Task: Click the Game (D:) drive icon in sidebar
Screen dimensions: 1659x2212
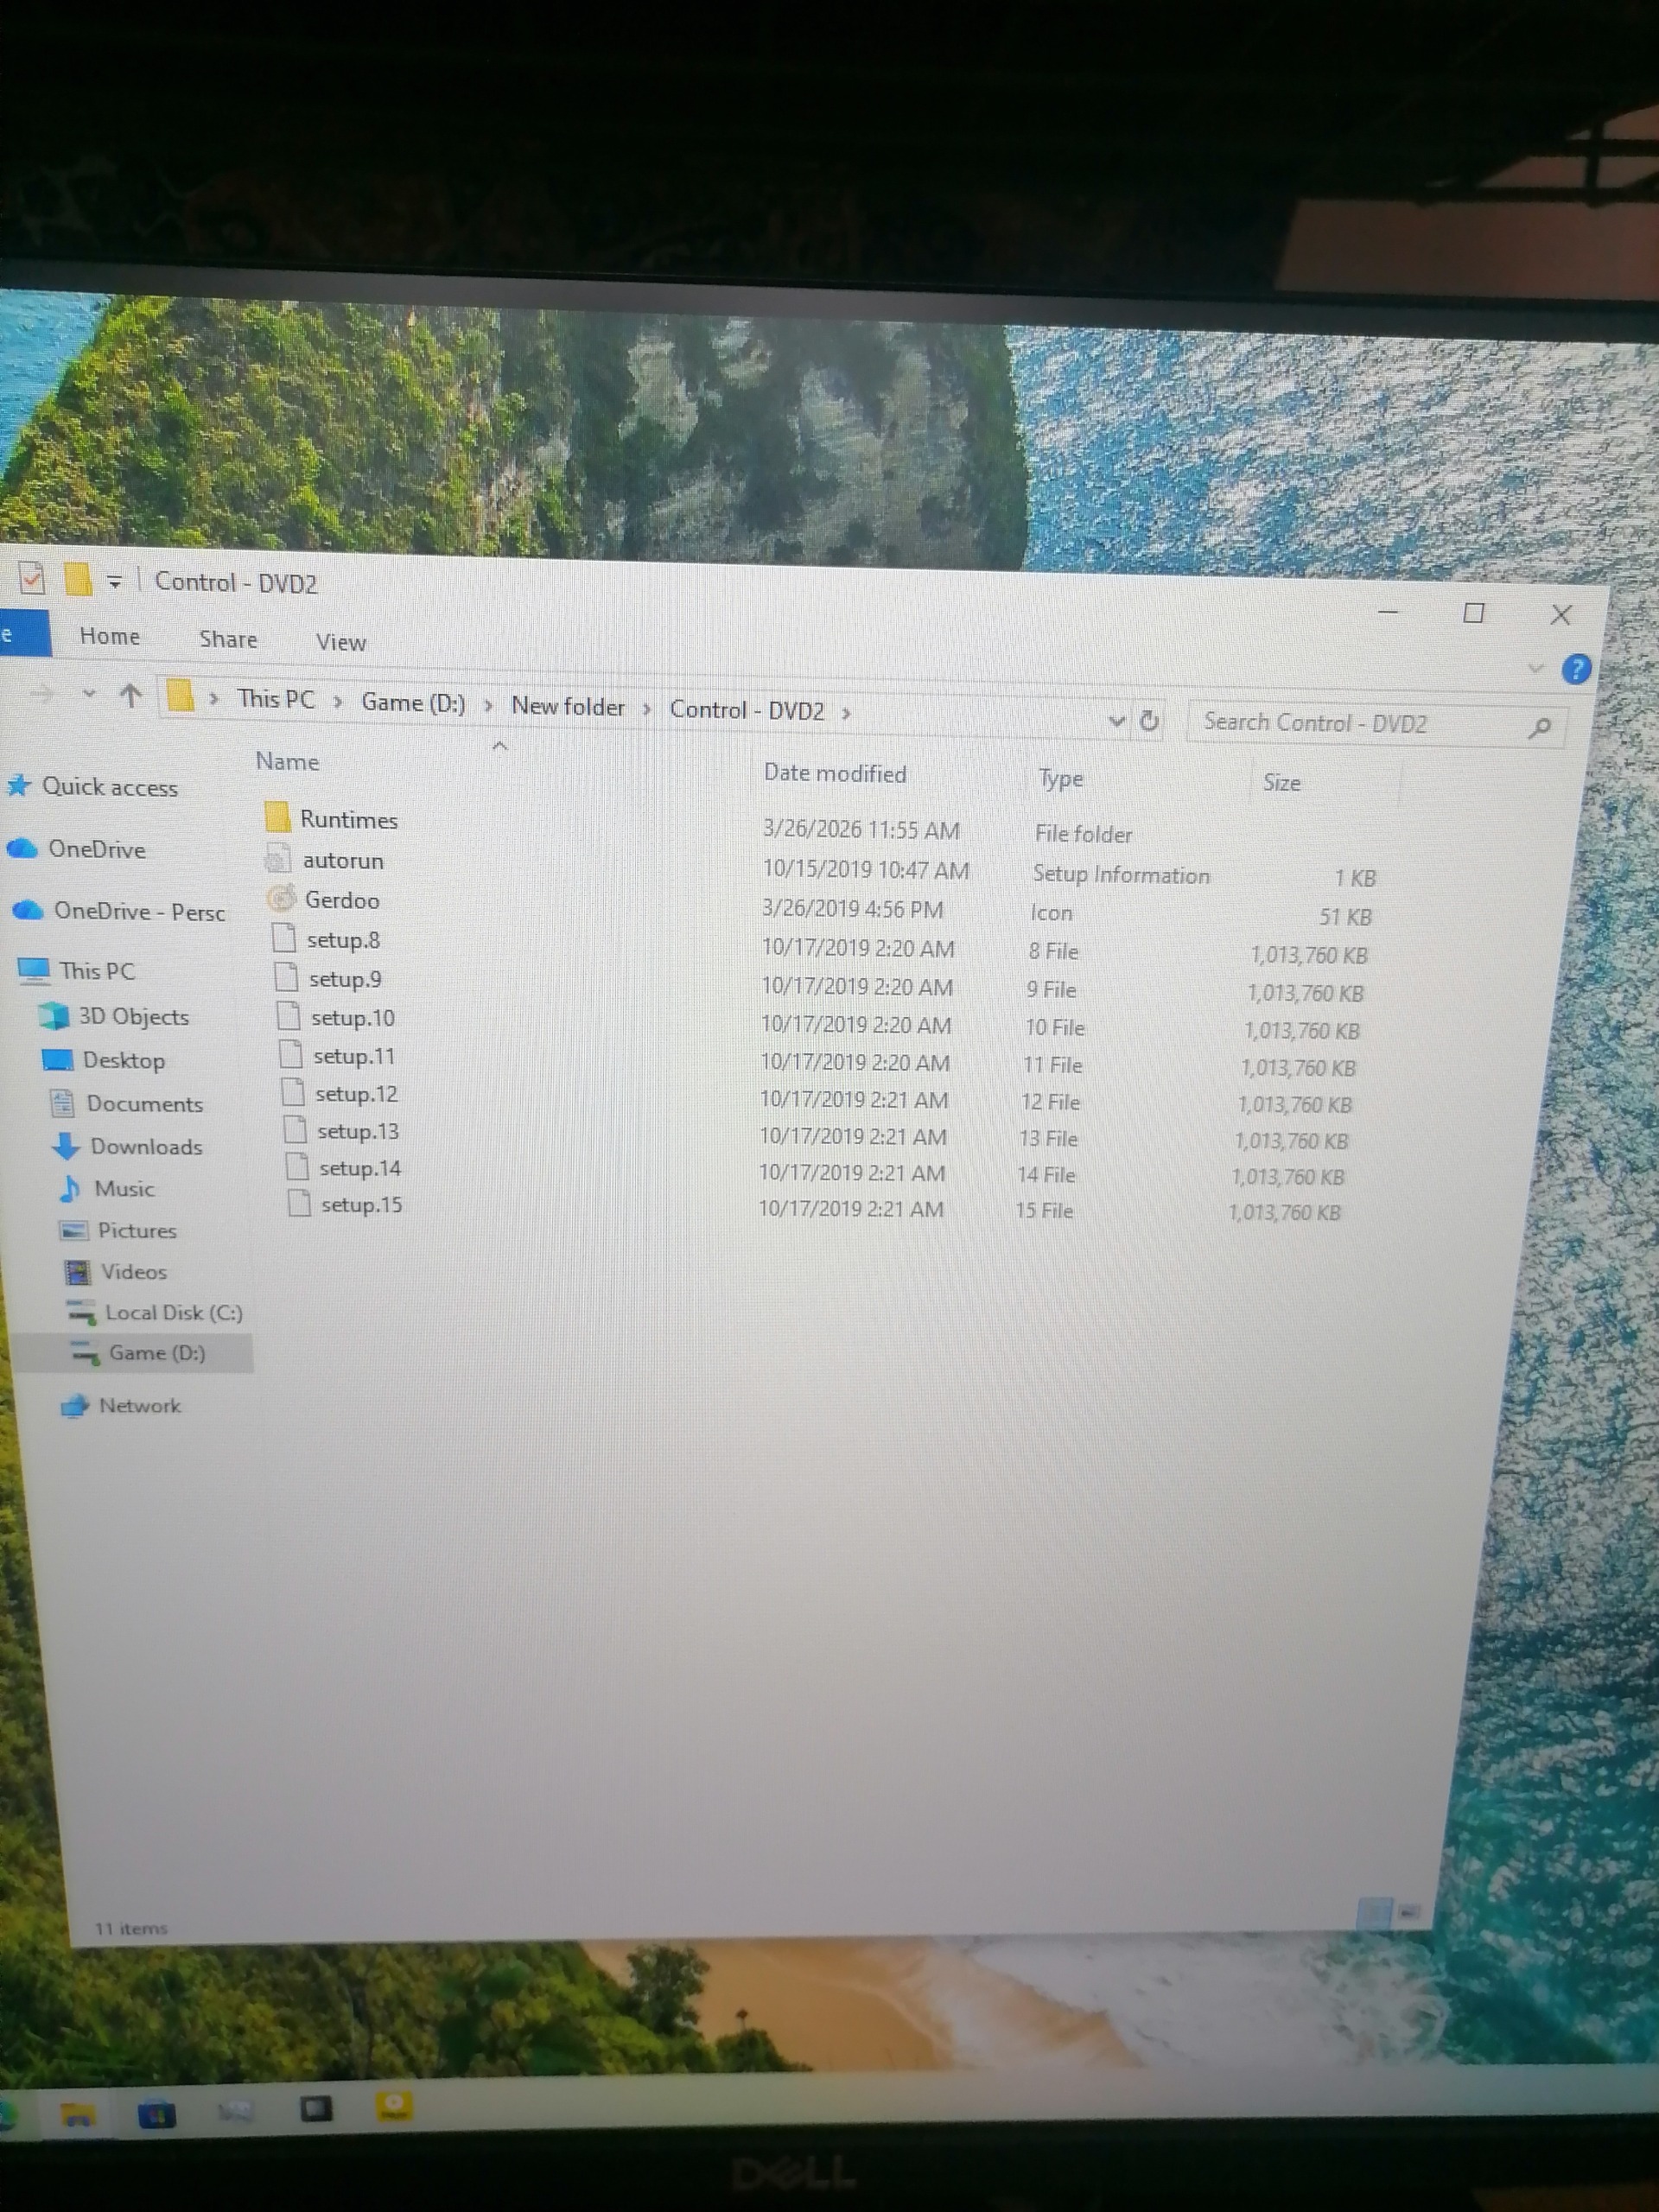Action: pyautogui.click(x=85, y=1353)
